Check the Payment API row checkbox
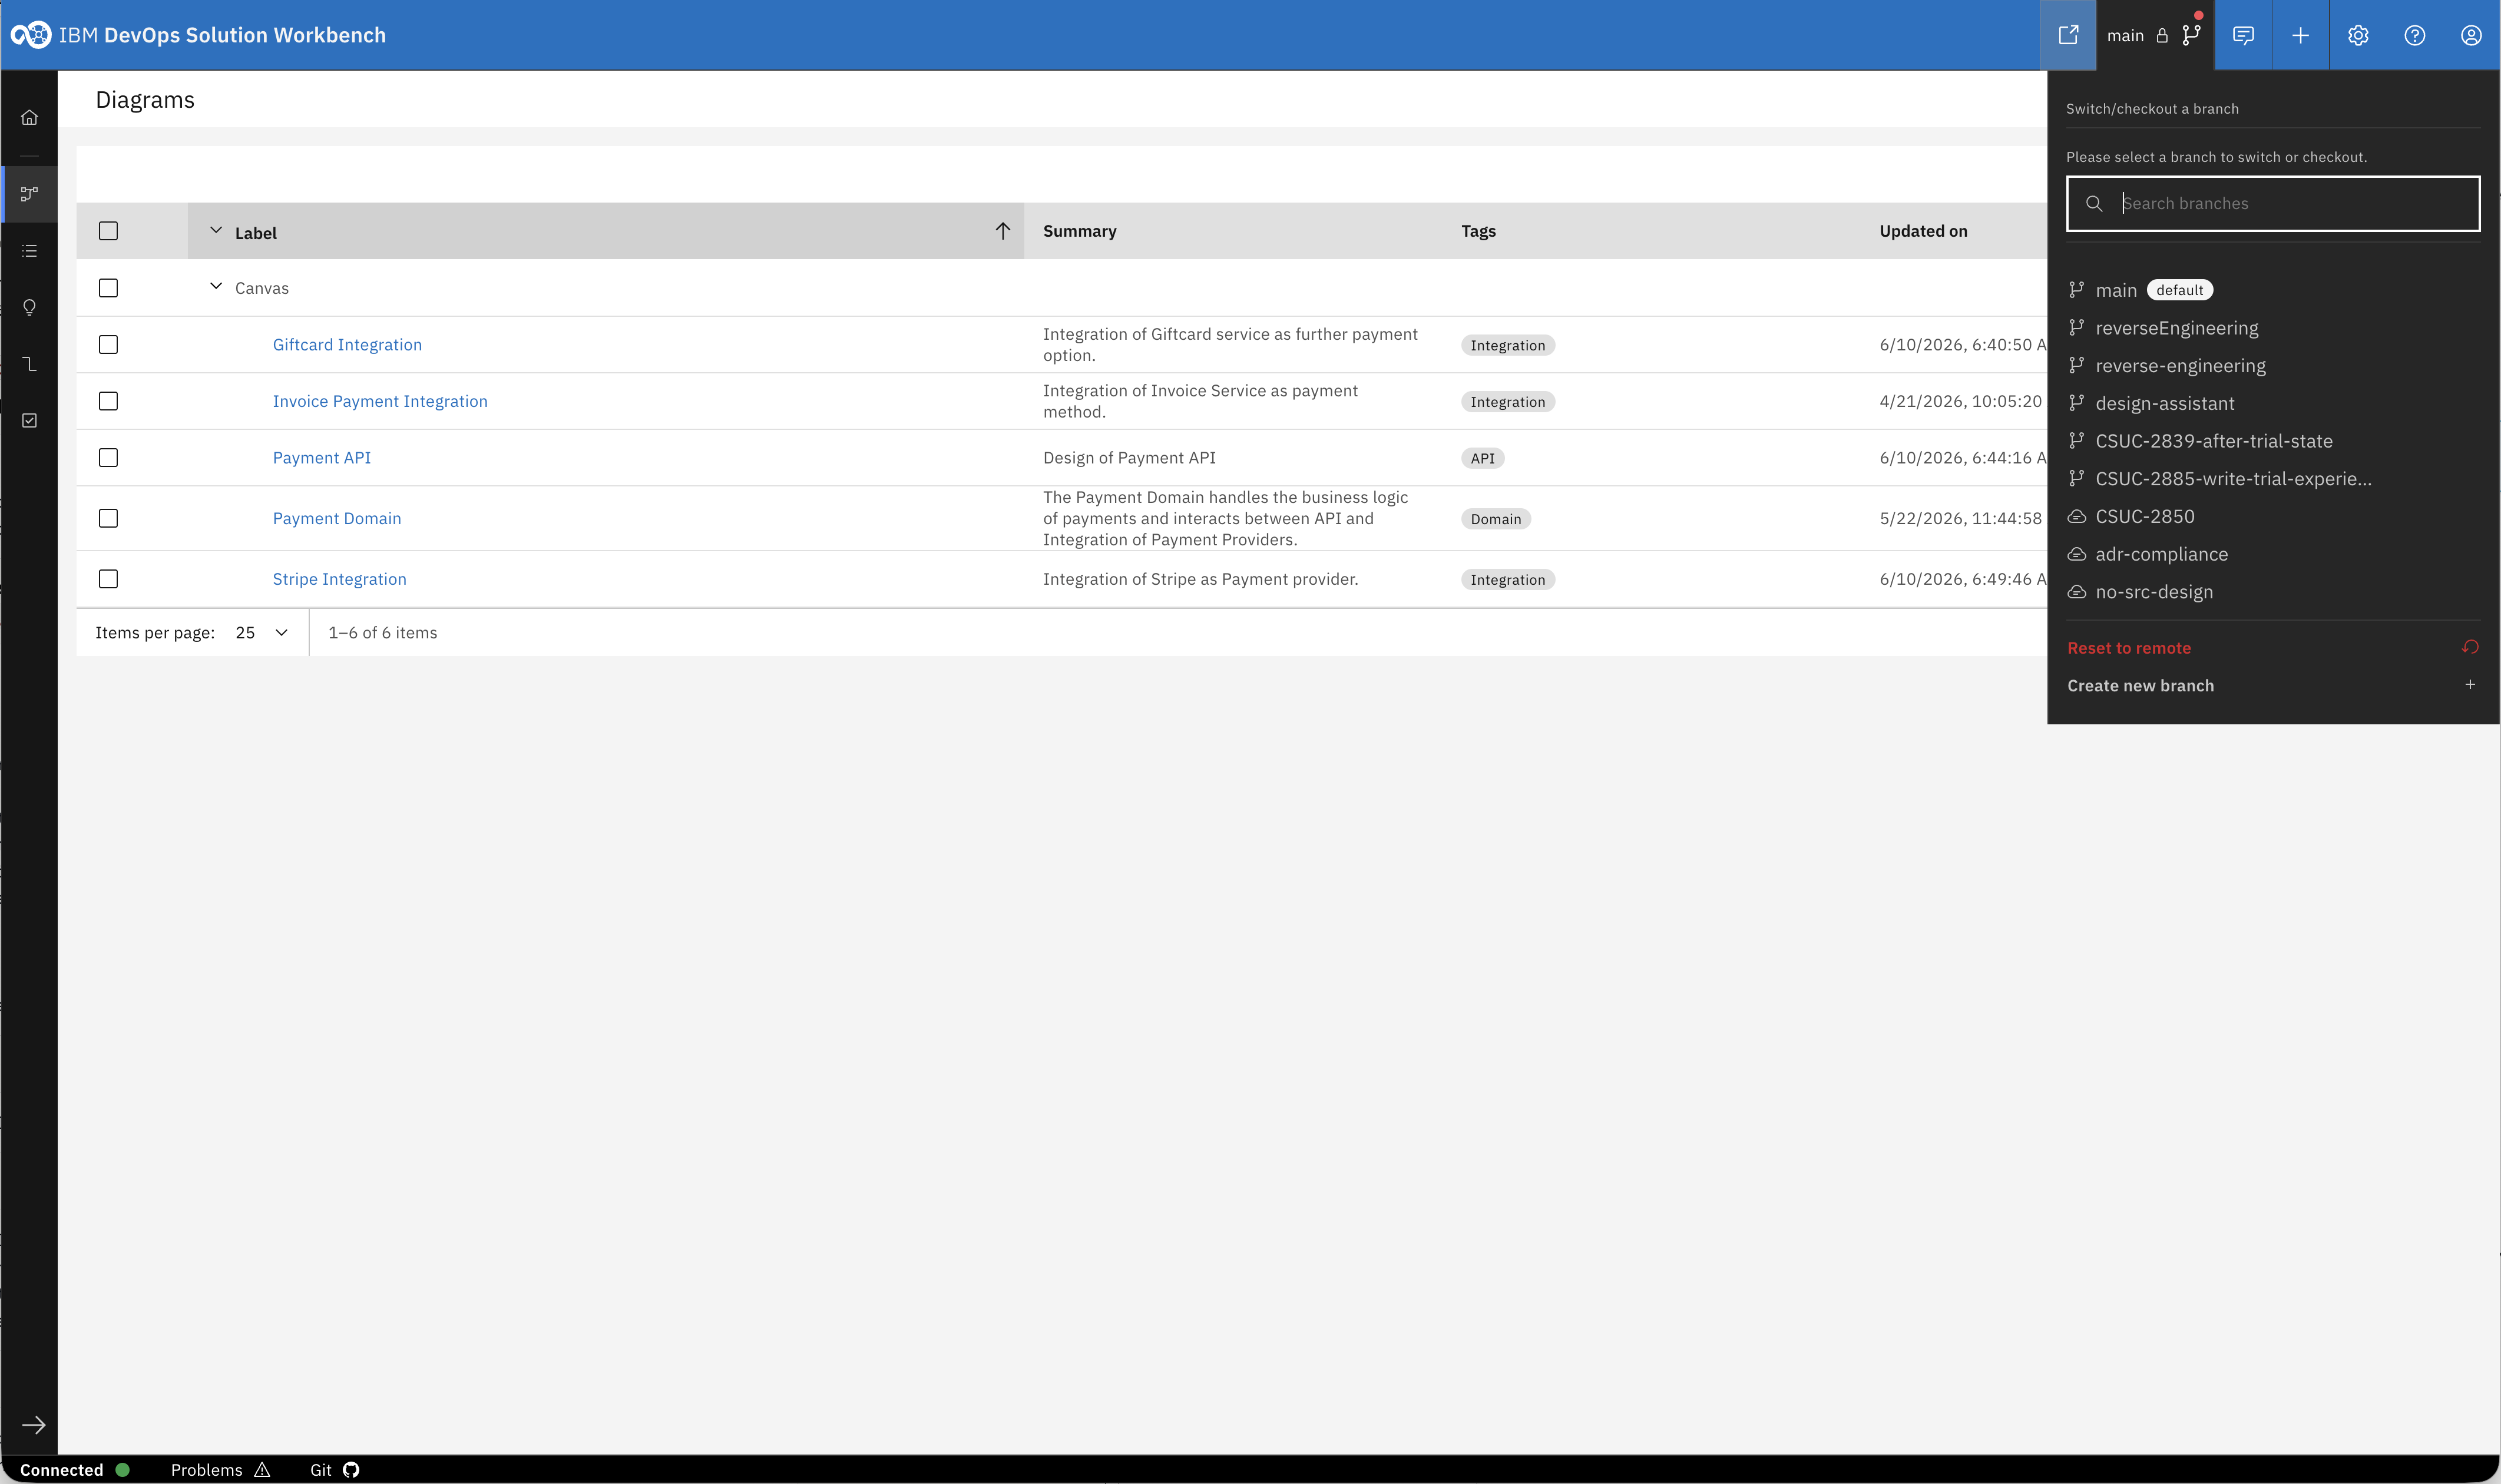 click(108, 457)
